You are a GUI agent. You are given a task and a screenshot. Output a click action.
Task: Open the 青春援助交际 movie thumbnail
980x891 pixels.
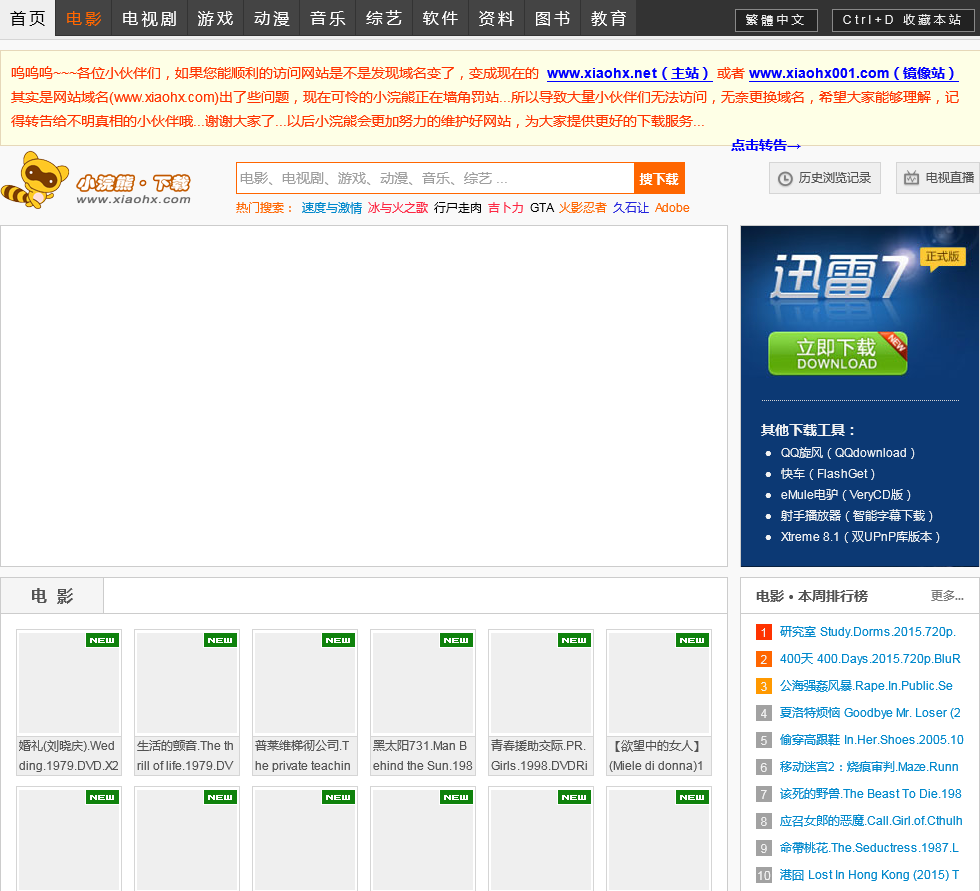(x=541, y=682)
